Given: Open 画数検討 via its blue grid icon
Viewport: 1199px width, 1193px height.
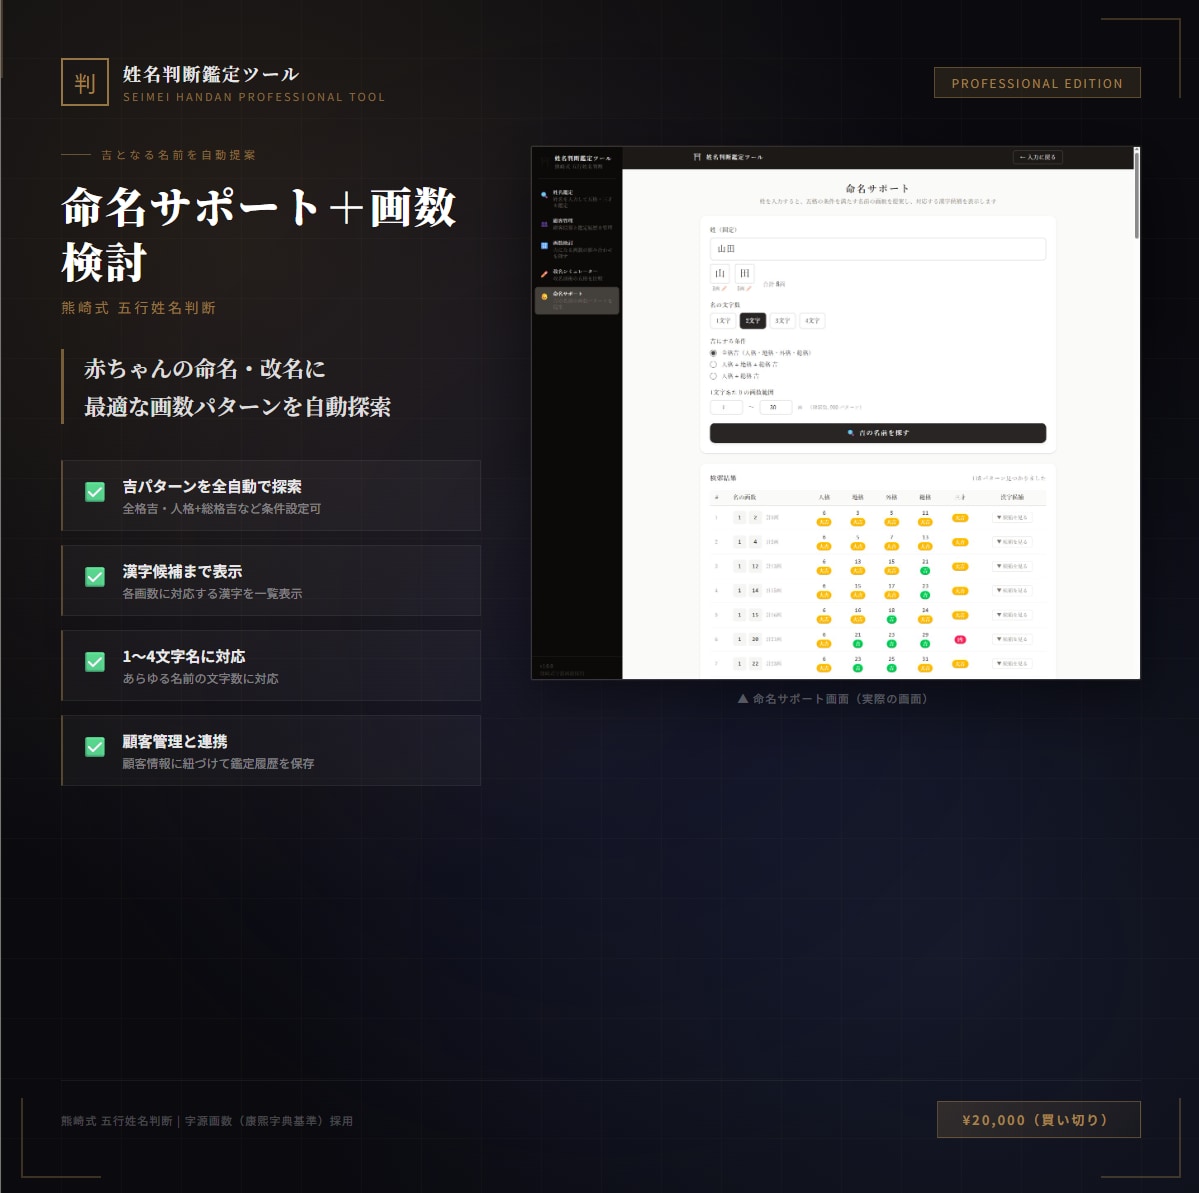Looking at the screenshot, I should 544,245.
